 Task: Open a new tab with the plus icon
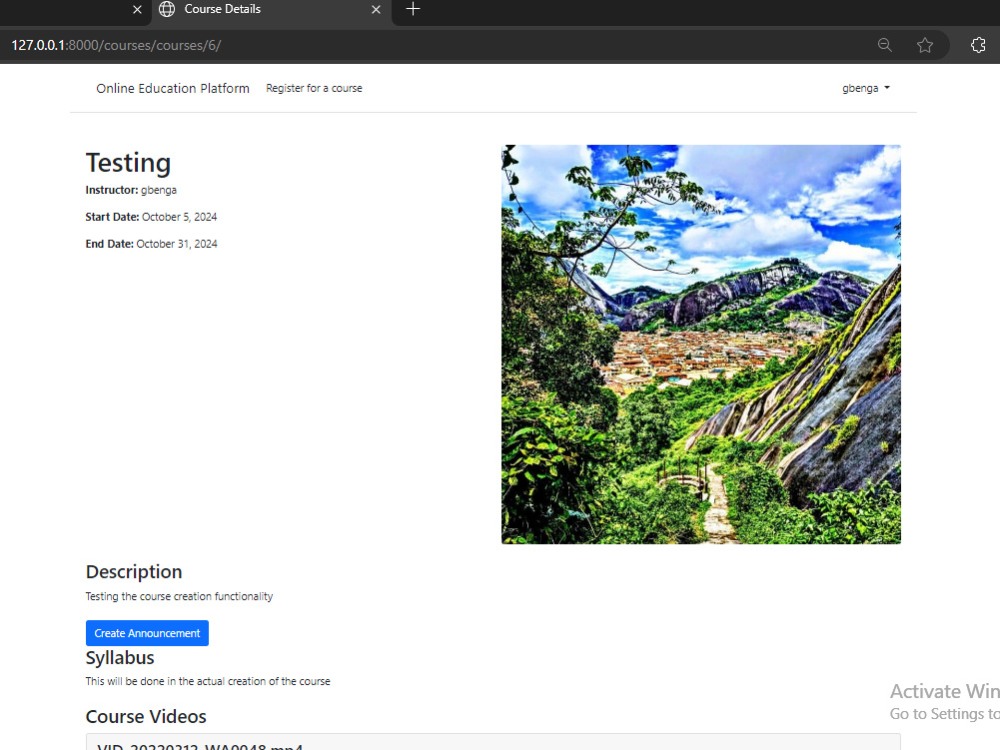tap(413, 9)
